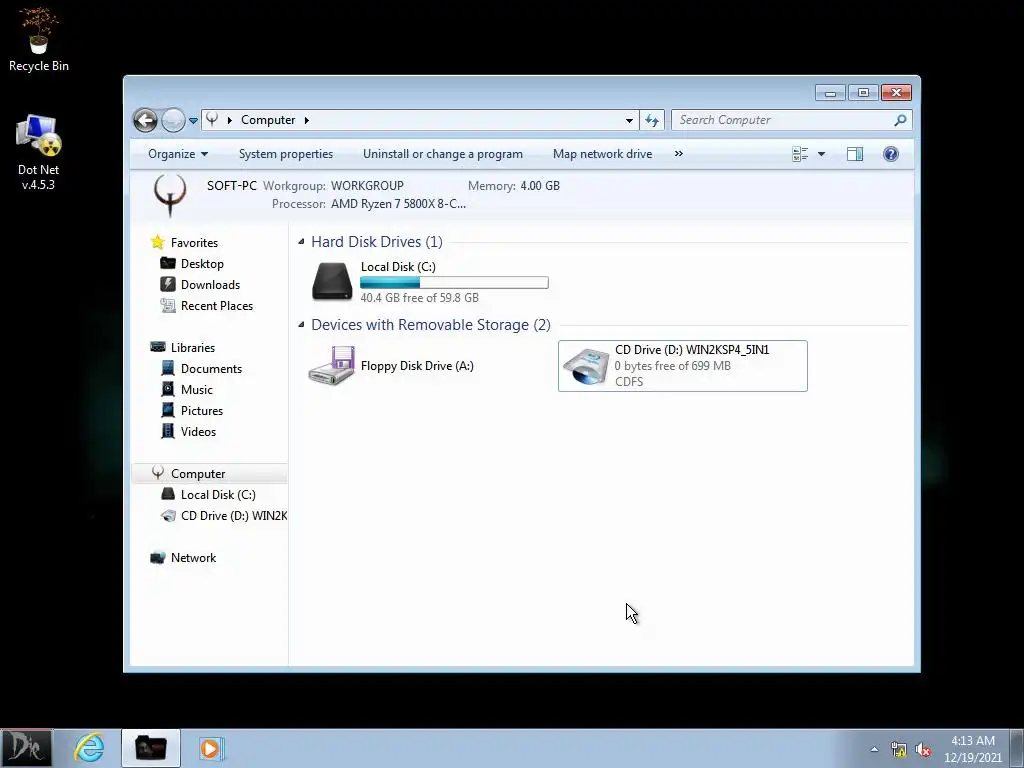Open the Recycle Bin desktop icon
Image resolution: width=1024 pixels, height=768 pixels.
[39, 39]
